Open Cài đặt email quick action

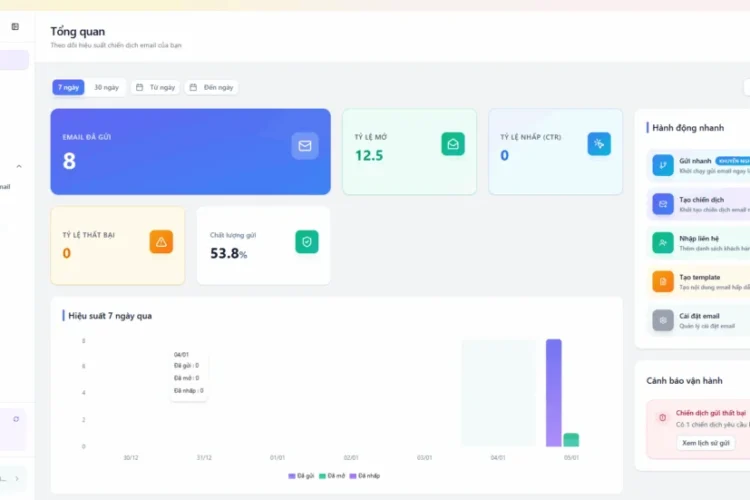(698, 321)
